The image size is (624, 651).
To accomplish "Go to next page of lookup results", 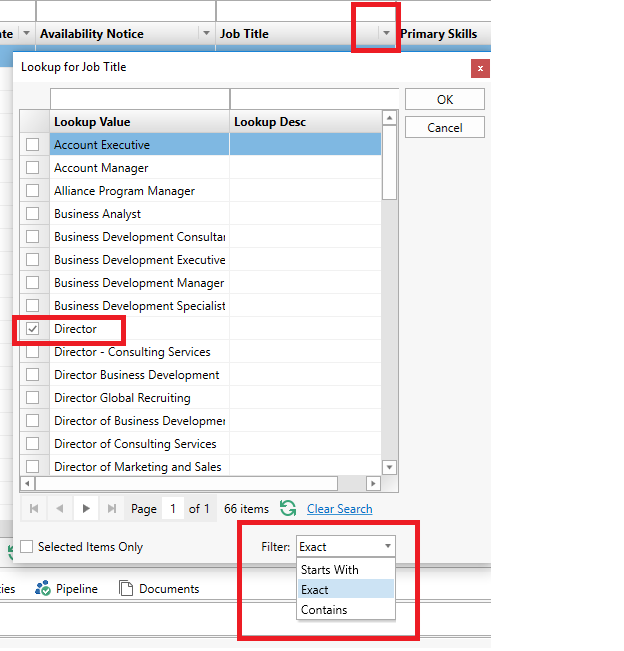I will pyautogui.click(x=86, y=509).
